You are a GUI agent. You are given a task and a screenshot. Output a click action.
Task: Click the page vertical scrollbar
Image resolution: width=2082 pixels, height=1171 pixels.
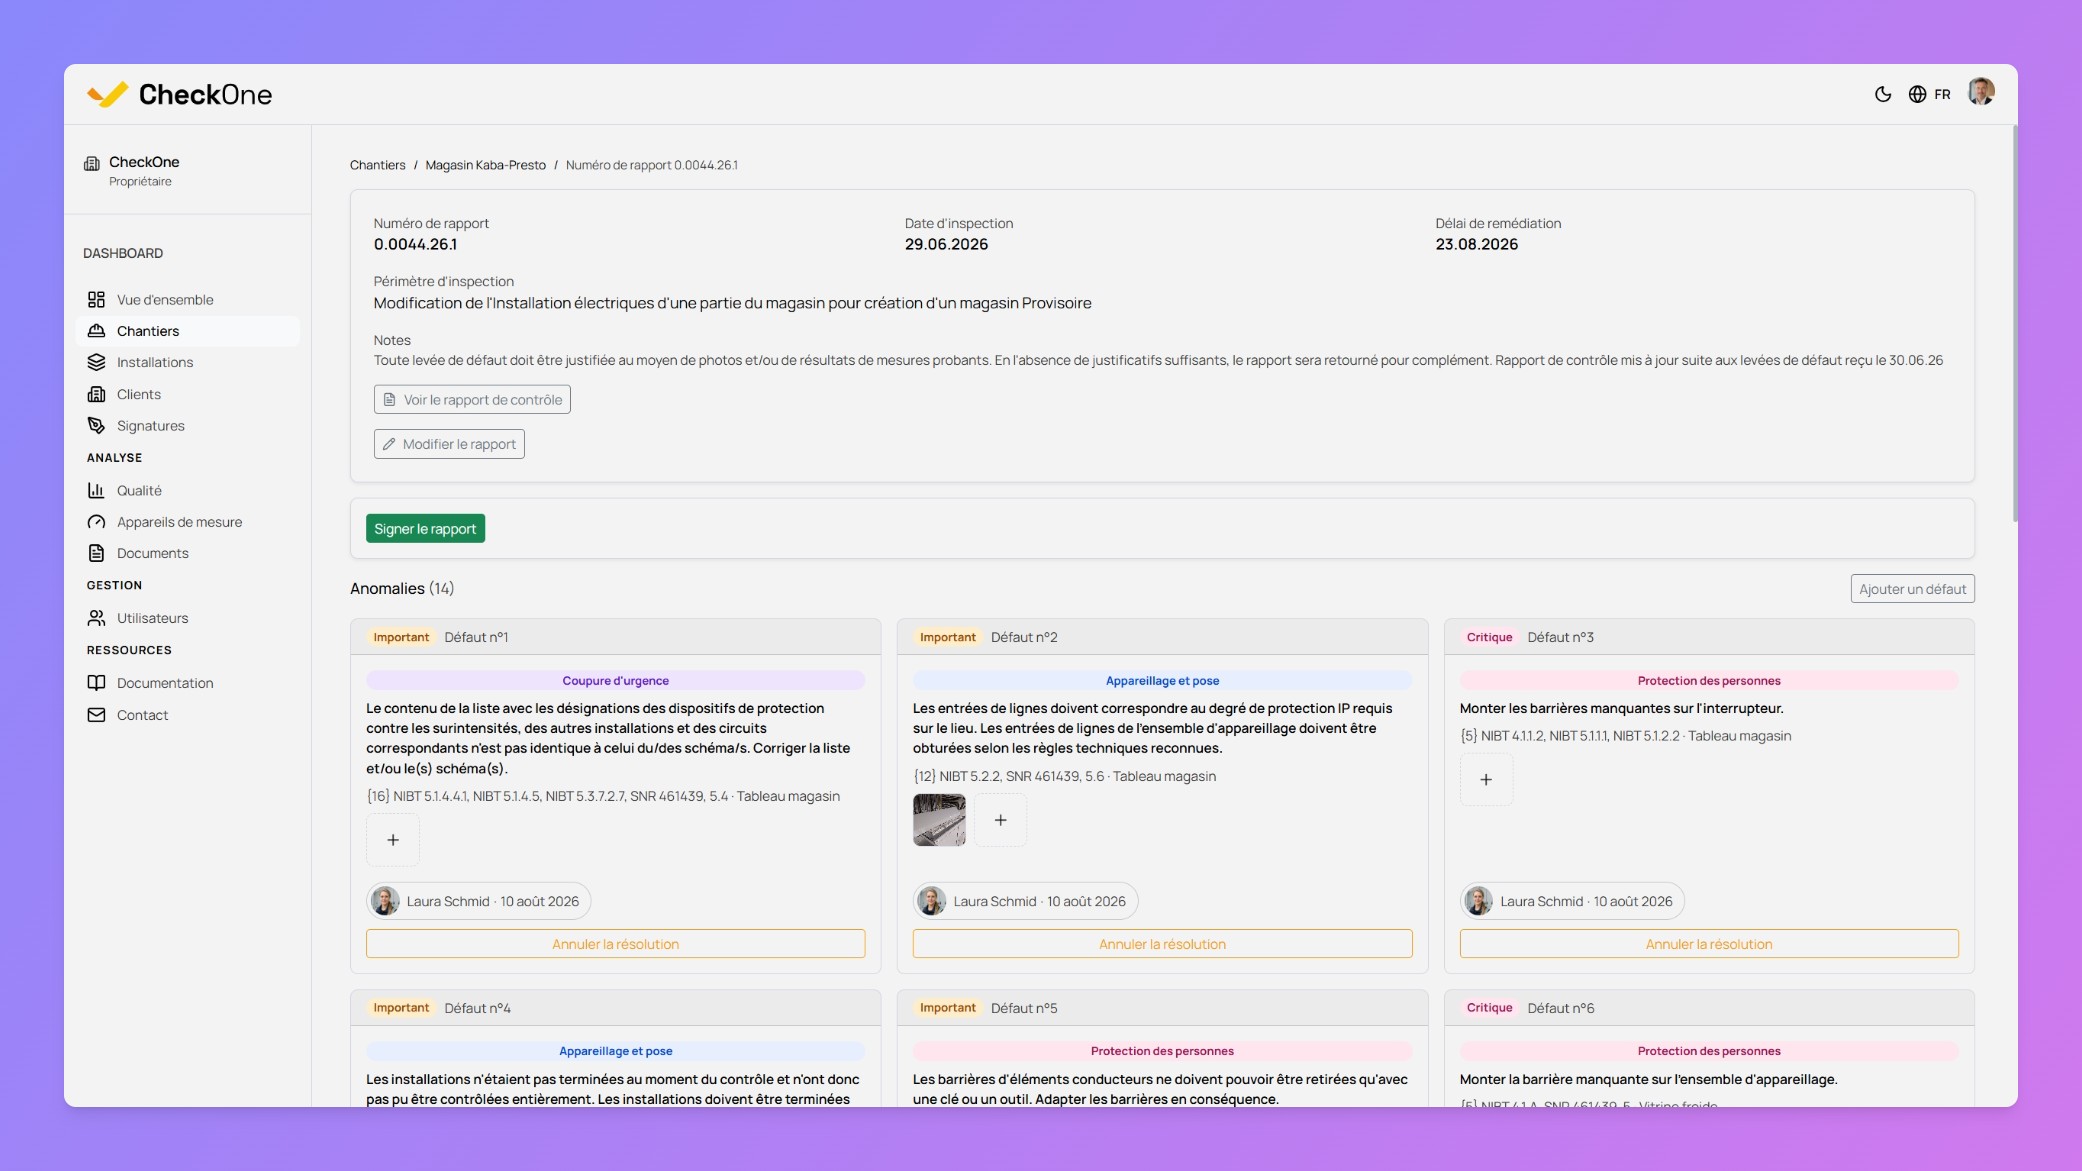[x=2015, y=323]
